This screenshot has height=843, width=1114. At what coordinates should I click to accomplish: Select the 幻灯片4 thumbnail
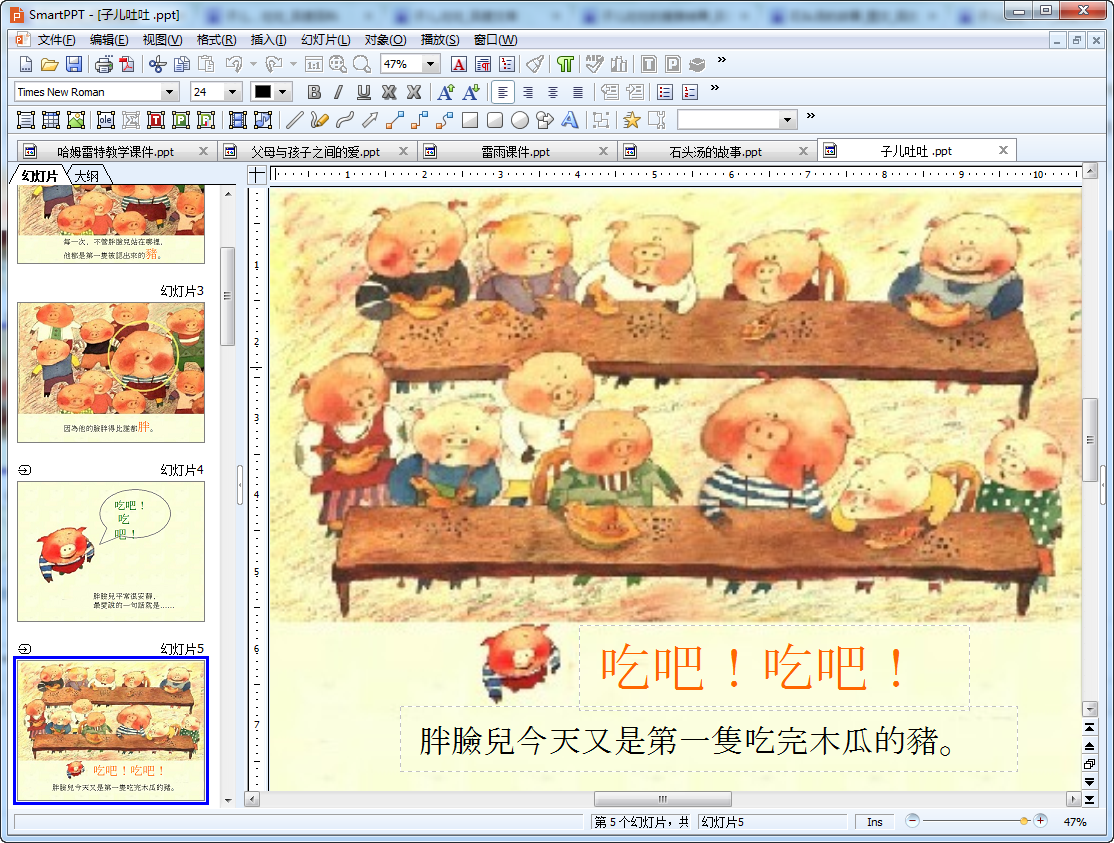click(x=111, y=551)
